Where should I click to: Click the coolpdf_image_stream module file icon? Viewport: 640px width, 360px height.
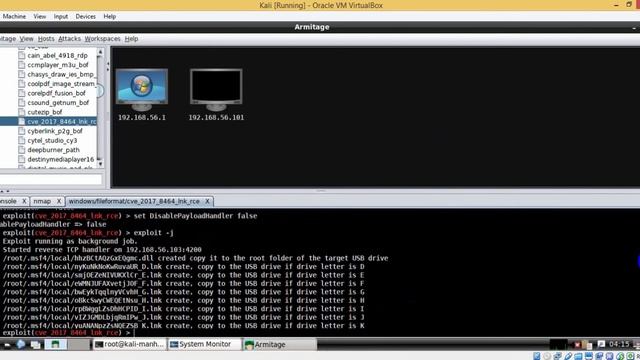22,84
